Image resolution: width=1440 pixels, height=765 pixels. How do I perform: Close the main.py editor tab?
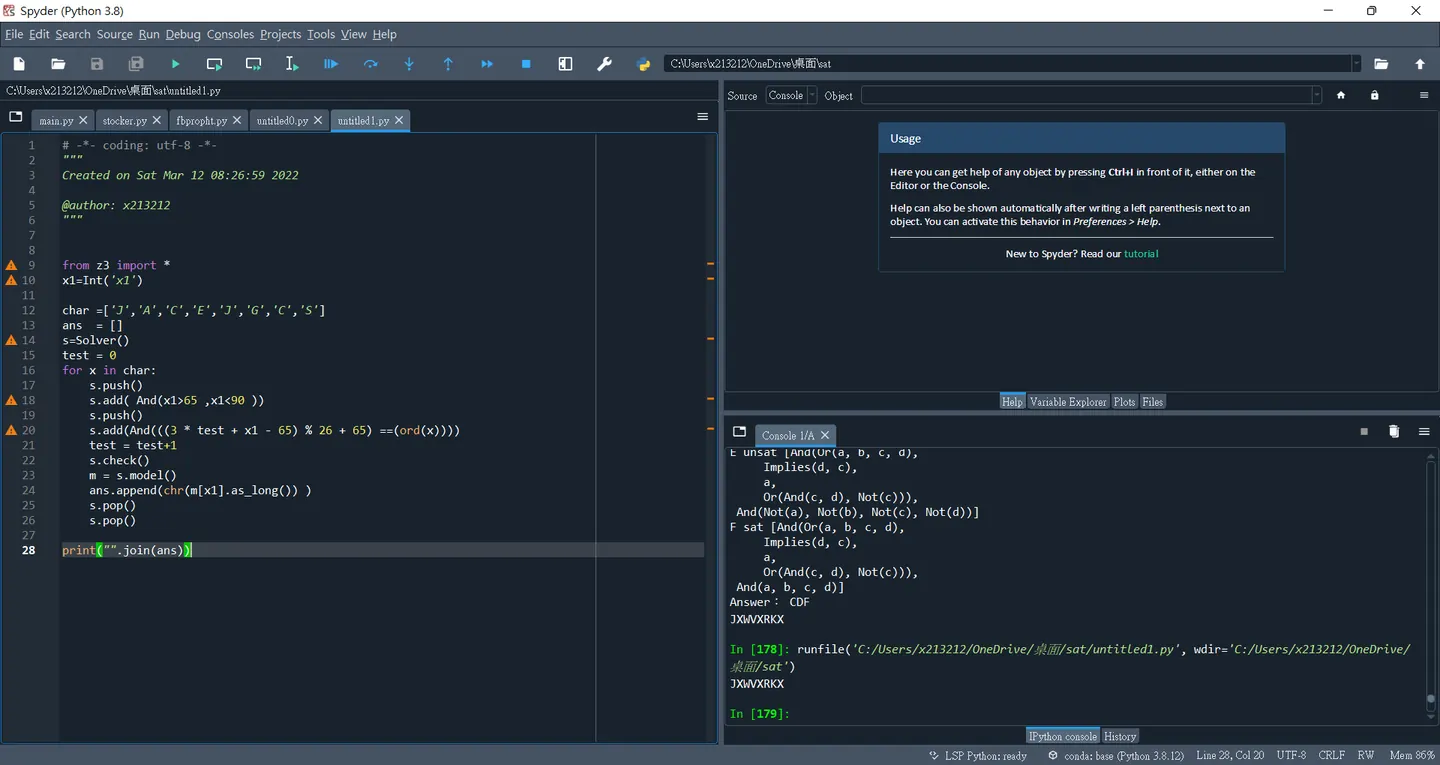[83, 120]
